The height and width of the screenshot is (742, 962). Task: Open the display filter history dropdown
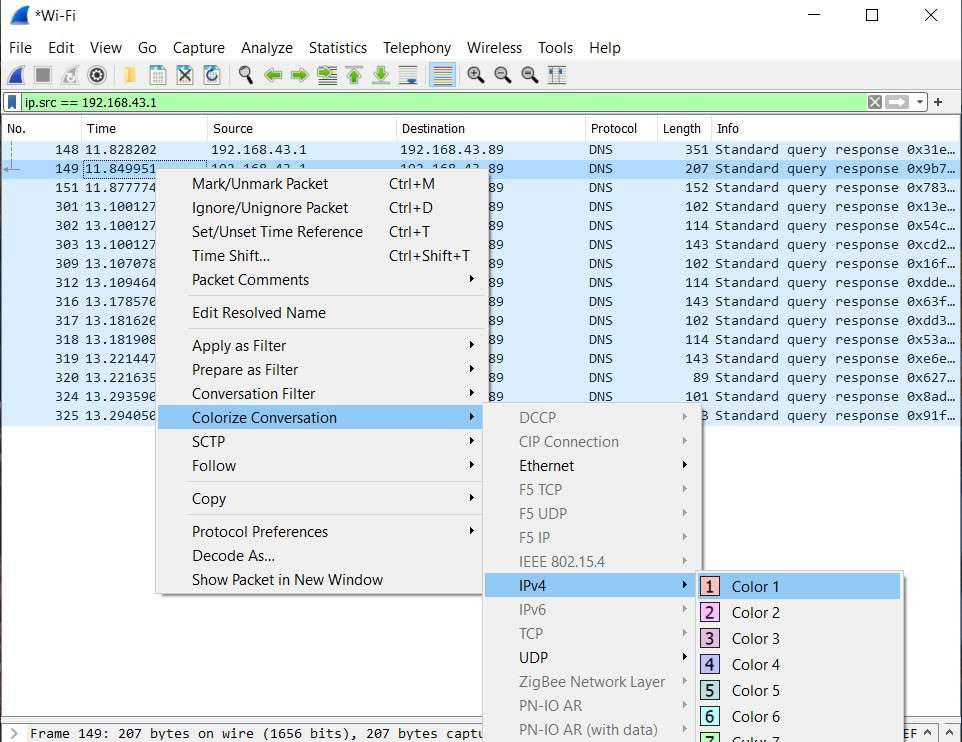(x=919, y=102)
